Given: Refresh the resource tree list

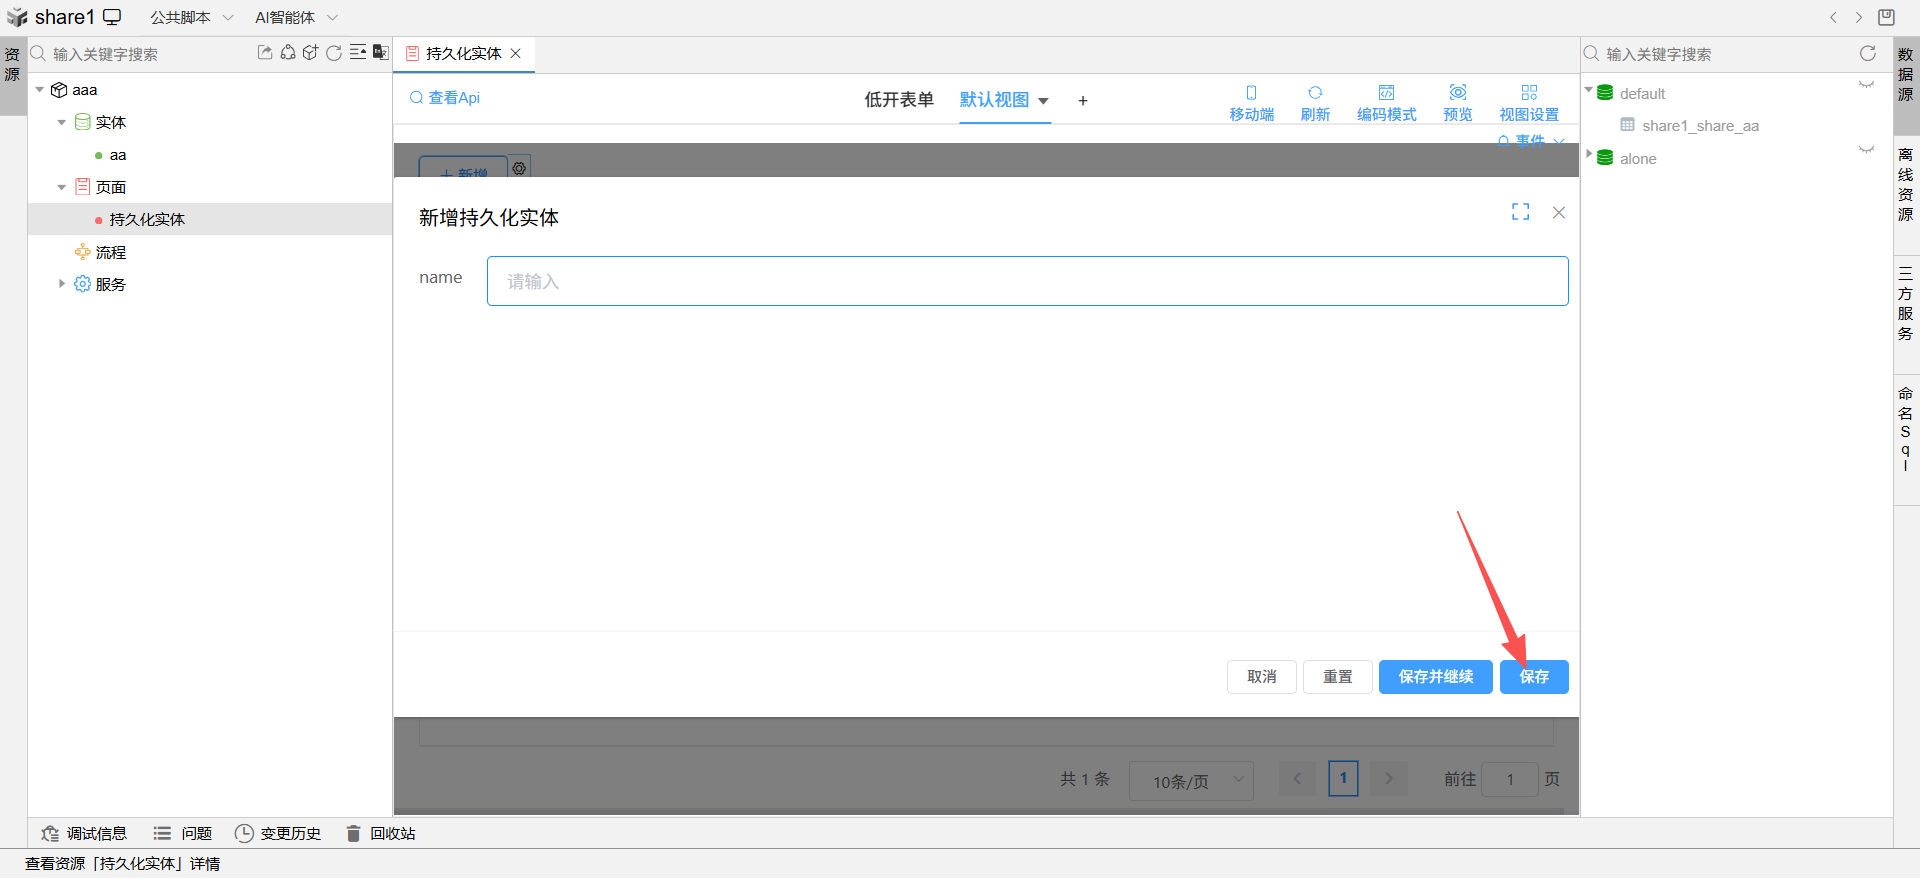Looking at the screenshot, I should (334, 53).
